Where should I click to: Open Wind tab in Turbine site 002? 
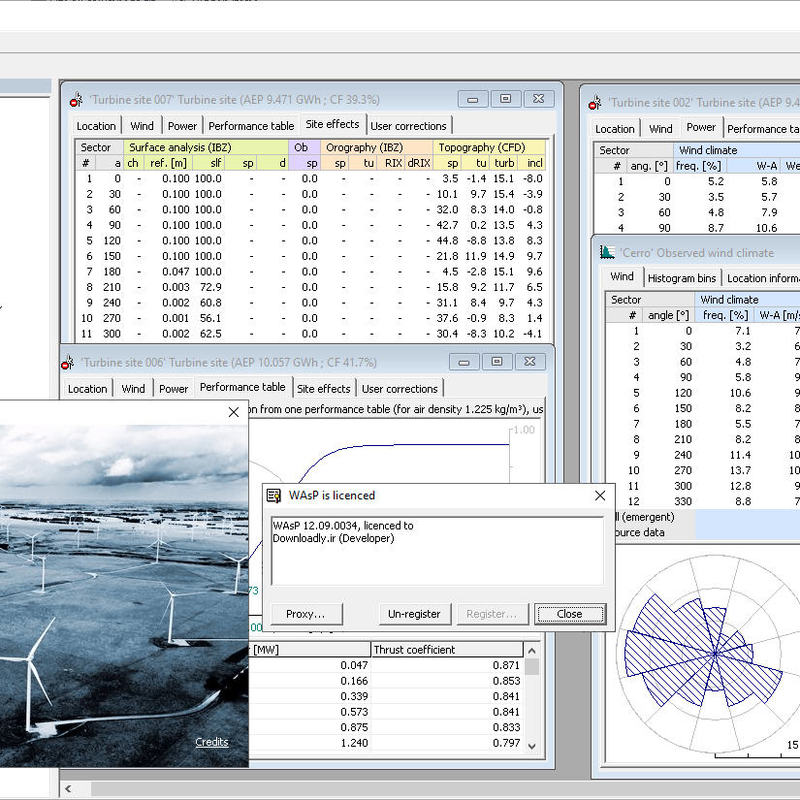pyautogui.click(x=661, y=129)
